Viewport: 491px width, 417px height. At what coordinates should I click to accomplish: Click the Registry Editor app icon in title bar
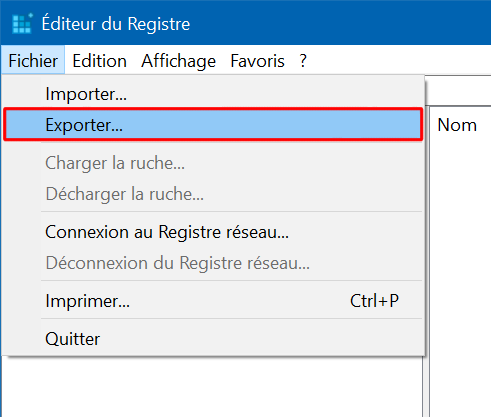22,24
